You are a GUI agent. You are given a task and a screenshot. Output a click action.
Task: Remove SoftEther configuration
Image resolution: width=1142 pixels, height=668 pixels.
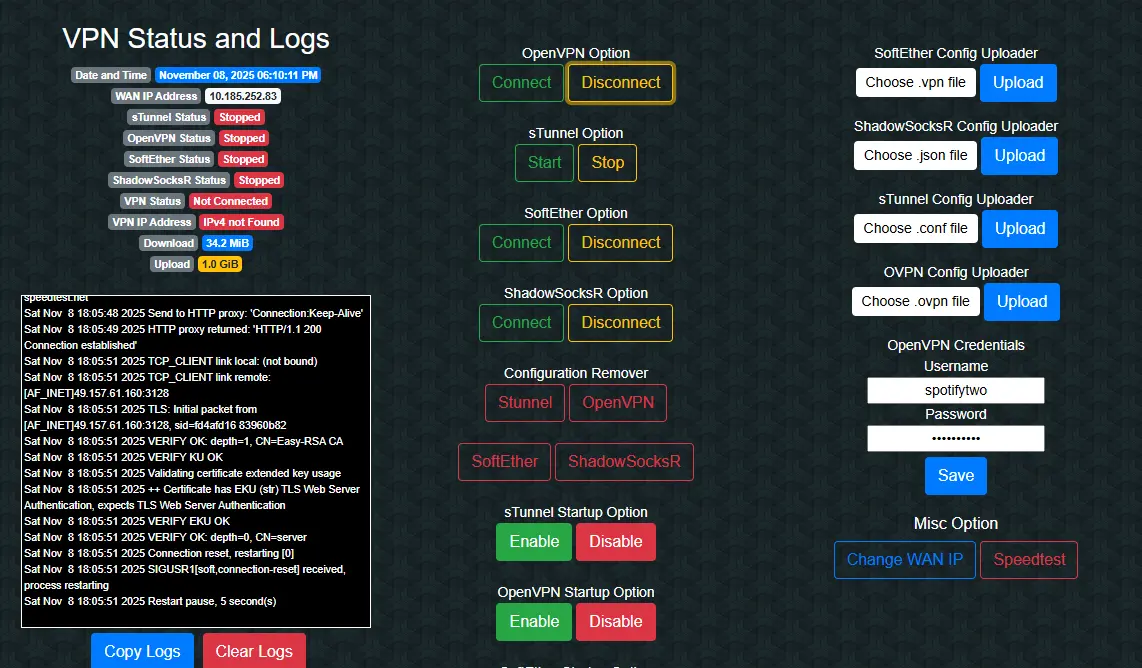(x=505, y=462)
